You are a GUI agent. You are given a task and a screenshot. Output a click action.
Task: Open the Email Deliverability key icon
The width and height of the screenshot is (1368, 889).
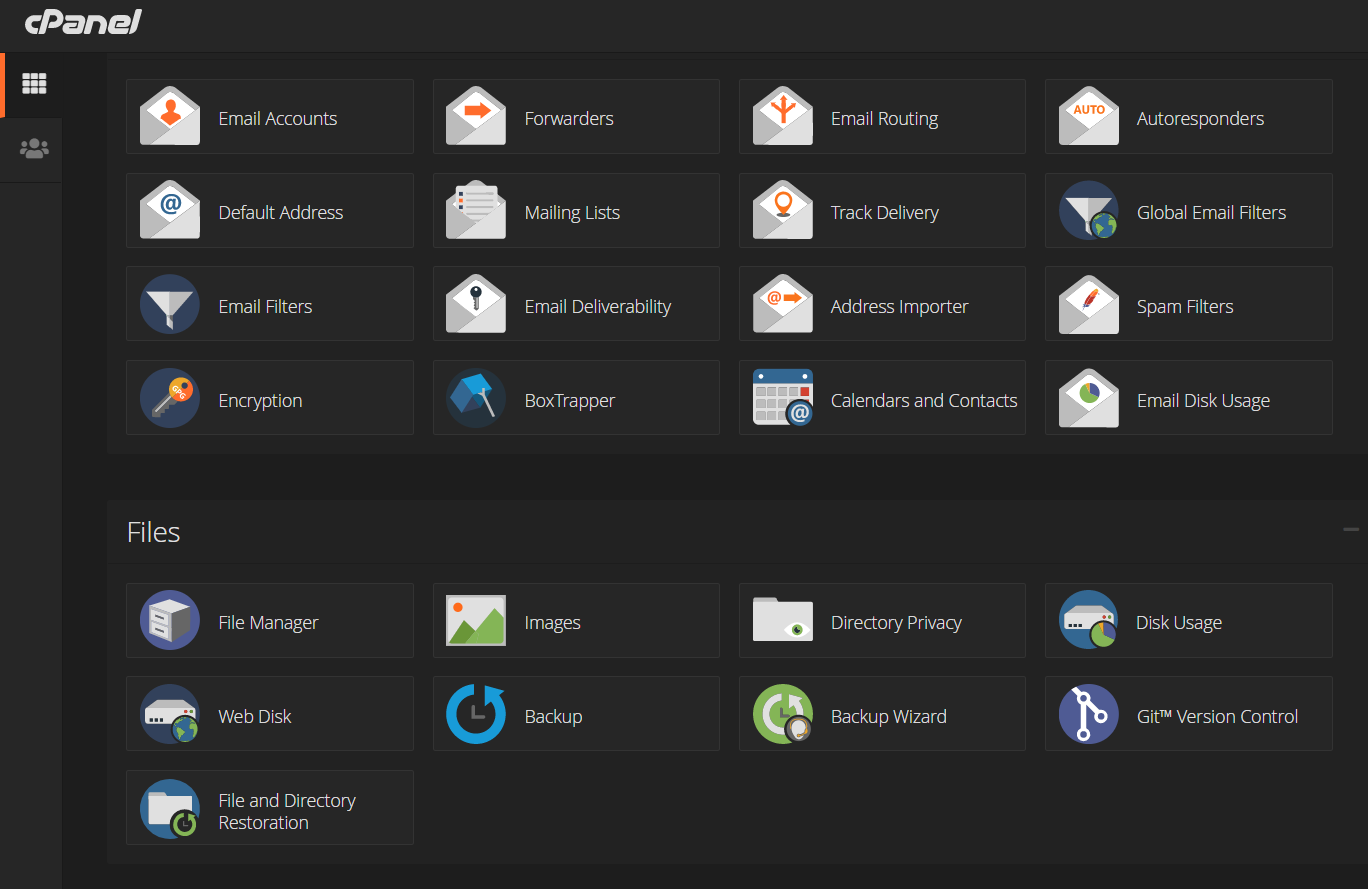click(476, 305)
